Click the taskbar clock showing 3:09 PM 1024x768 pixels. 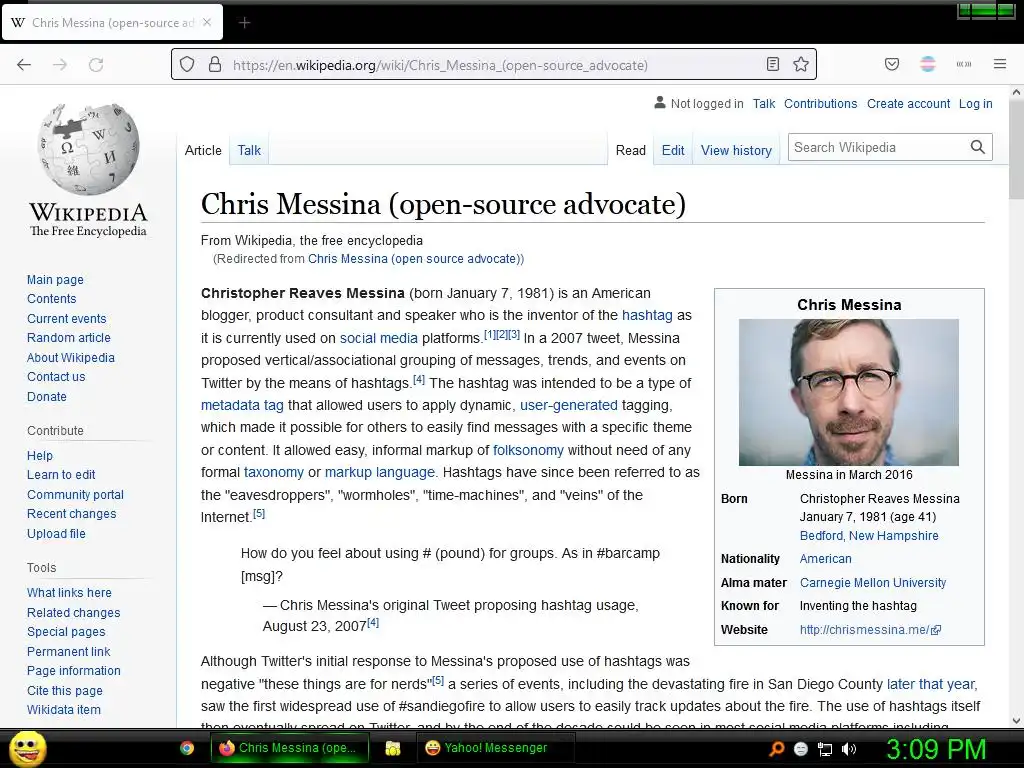pyautogui.click(x=936, y=749)
